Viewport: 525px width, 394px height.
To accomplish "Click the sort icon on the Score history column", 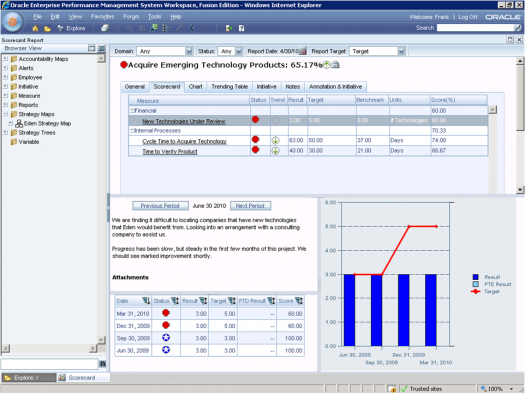I will tap(299, 301).
